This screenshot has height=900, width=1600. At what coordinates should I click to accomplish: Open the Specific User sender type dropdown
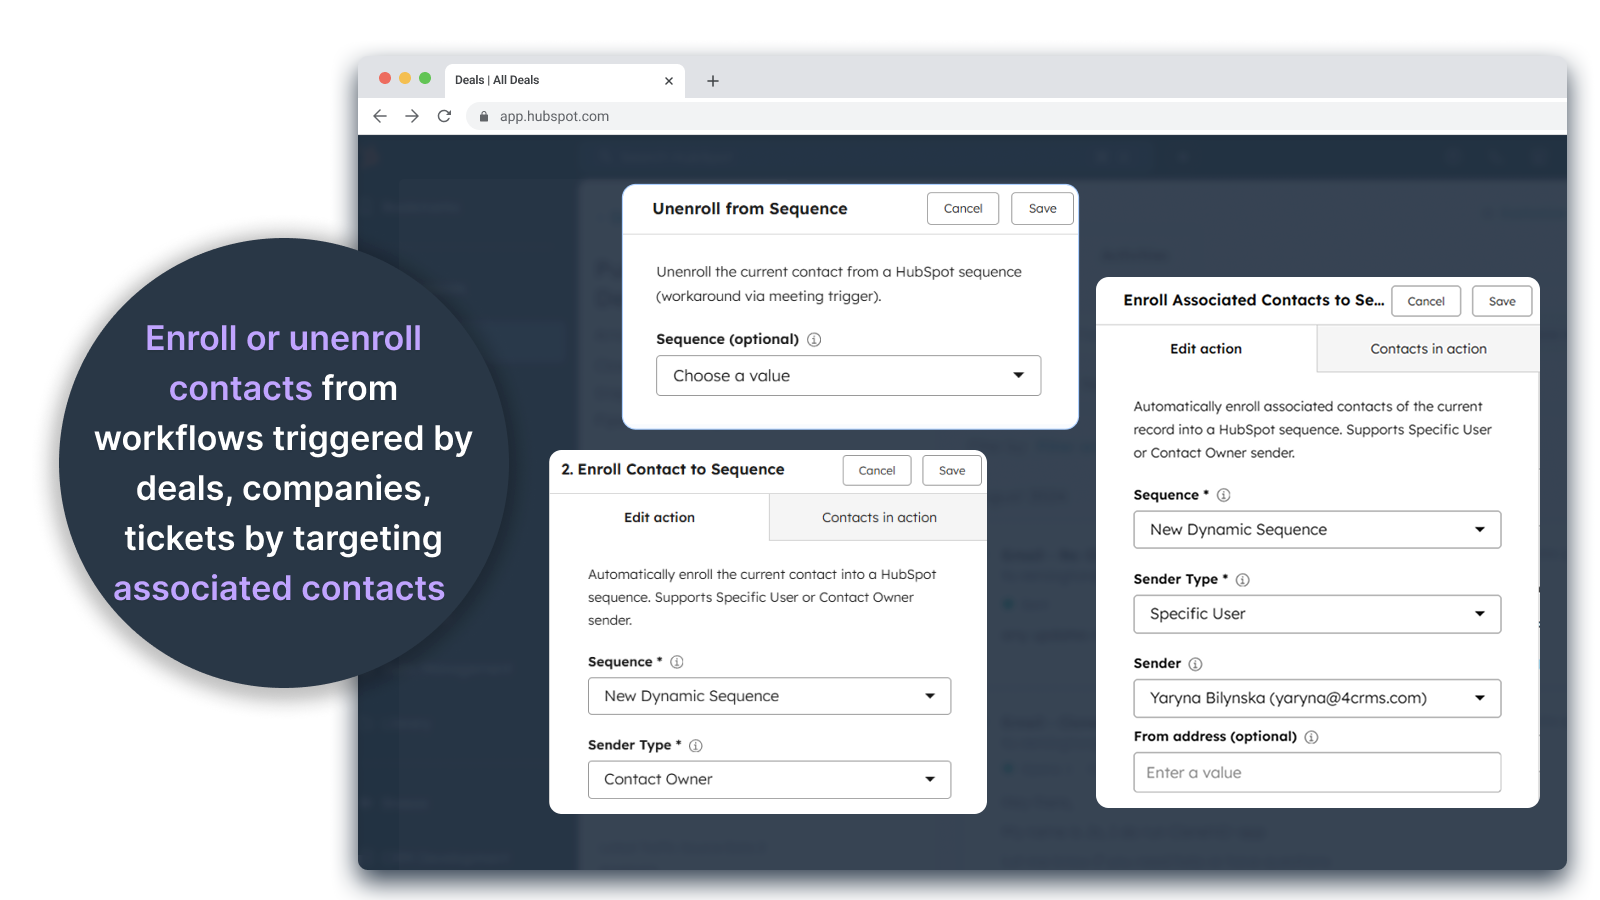[1317, 614]
